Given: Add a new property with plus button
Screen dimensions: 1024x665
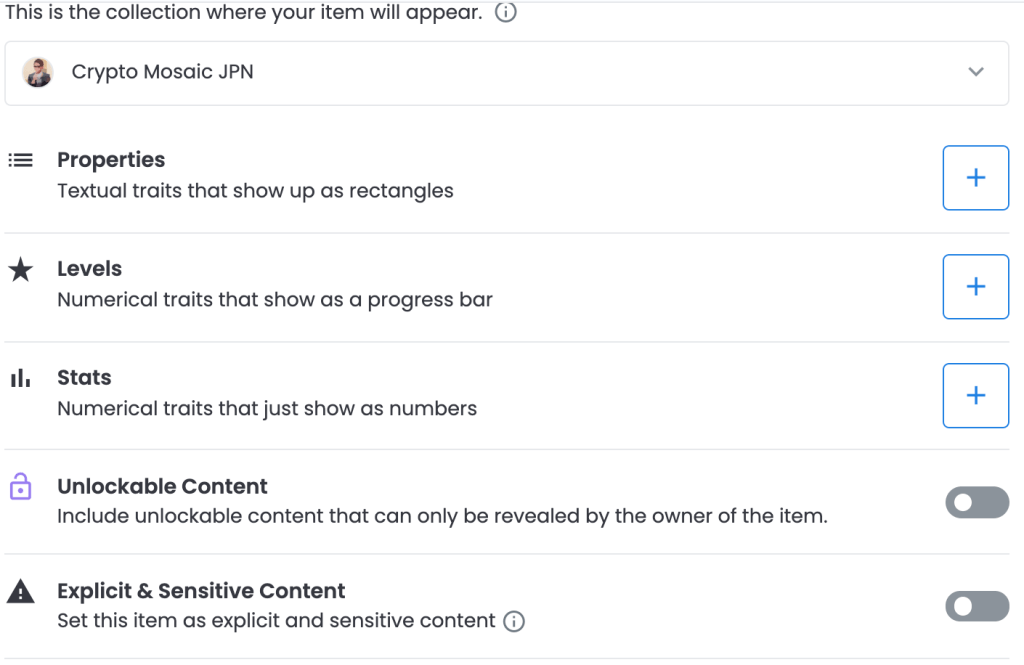Looking at the screenshot, I should [x=975, y=178].
